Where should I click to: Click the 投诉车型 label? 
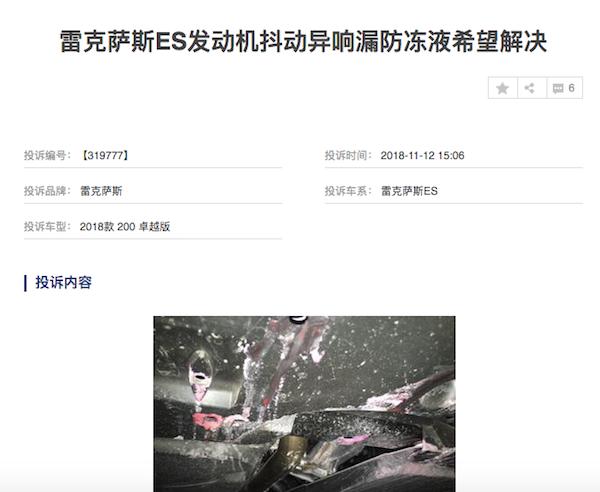point(47,226)
